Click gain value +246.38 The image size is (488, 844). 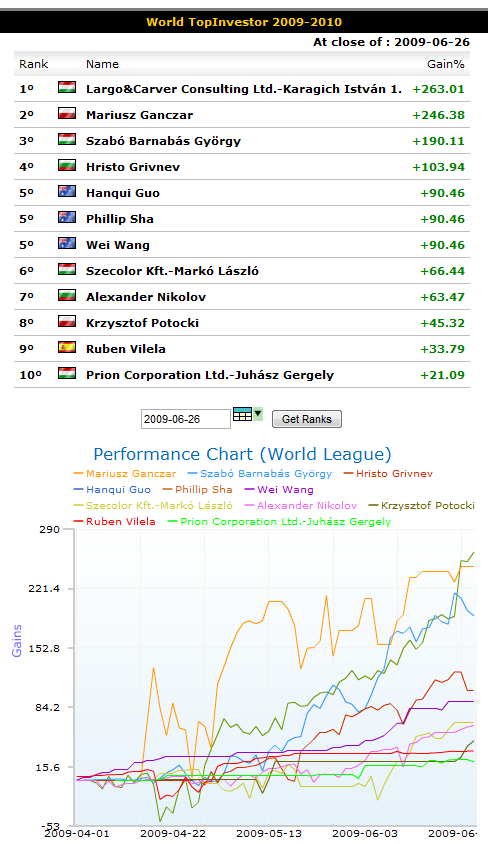tap(438, 115)
